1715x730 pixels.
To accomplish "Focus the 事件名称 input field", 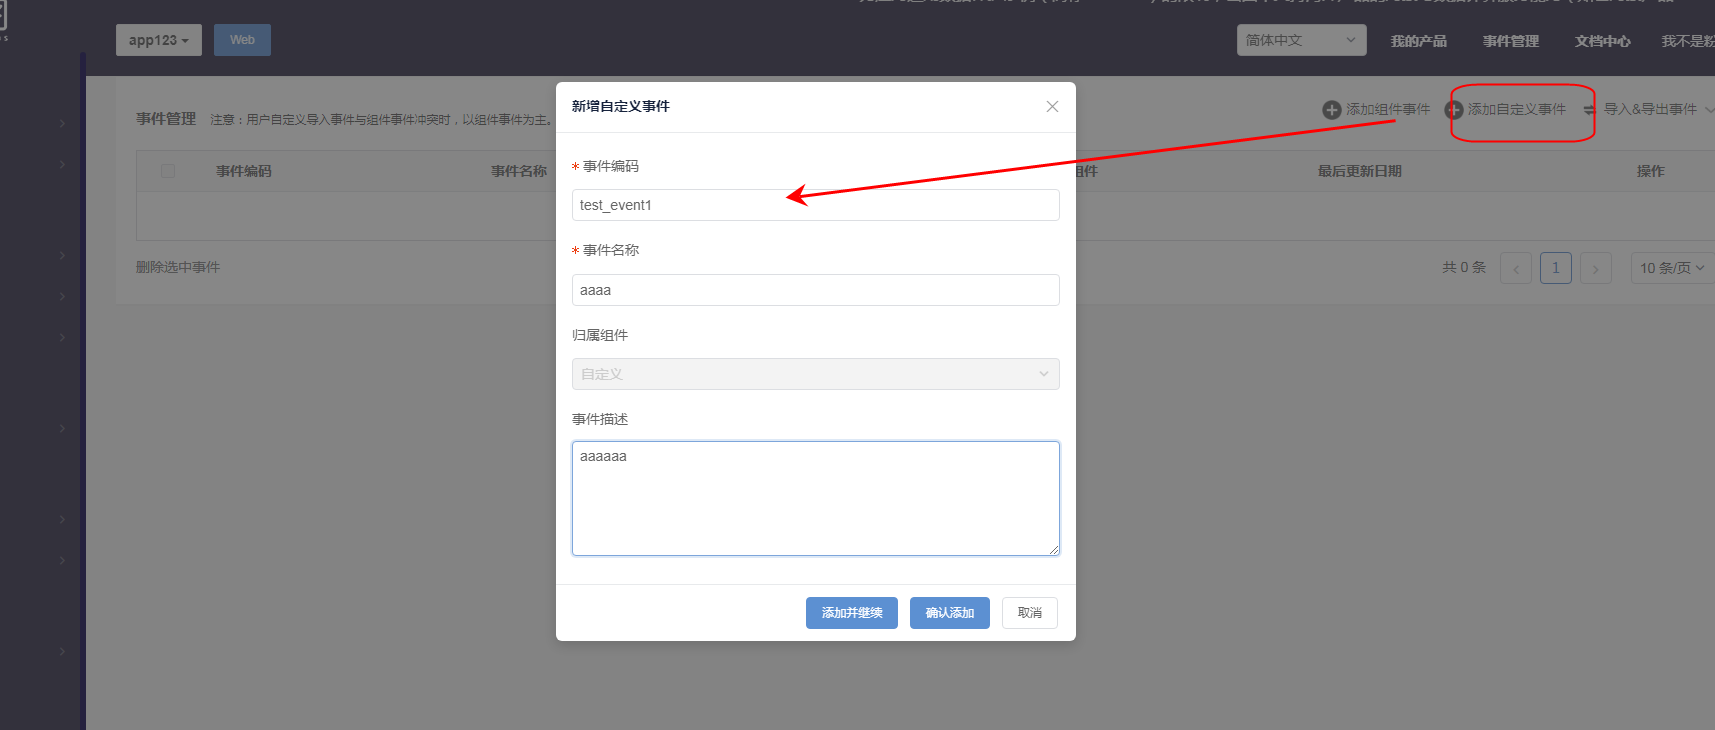I will point(815,290).
